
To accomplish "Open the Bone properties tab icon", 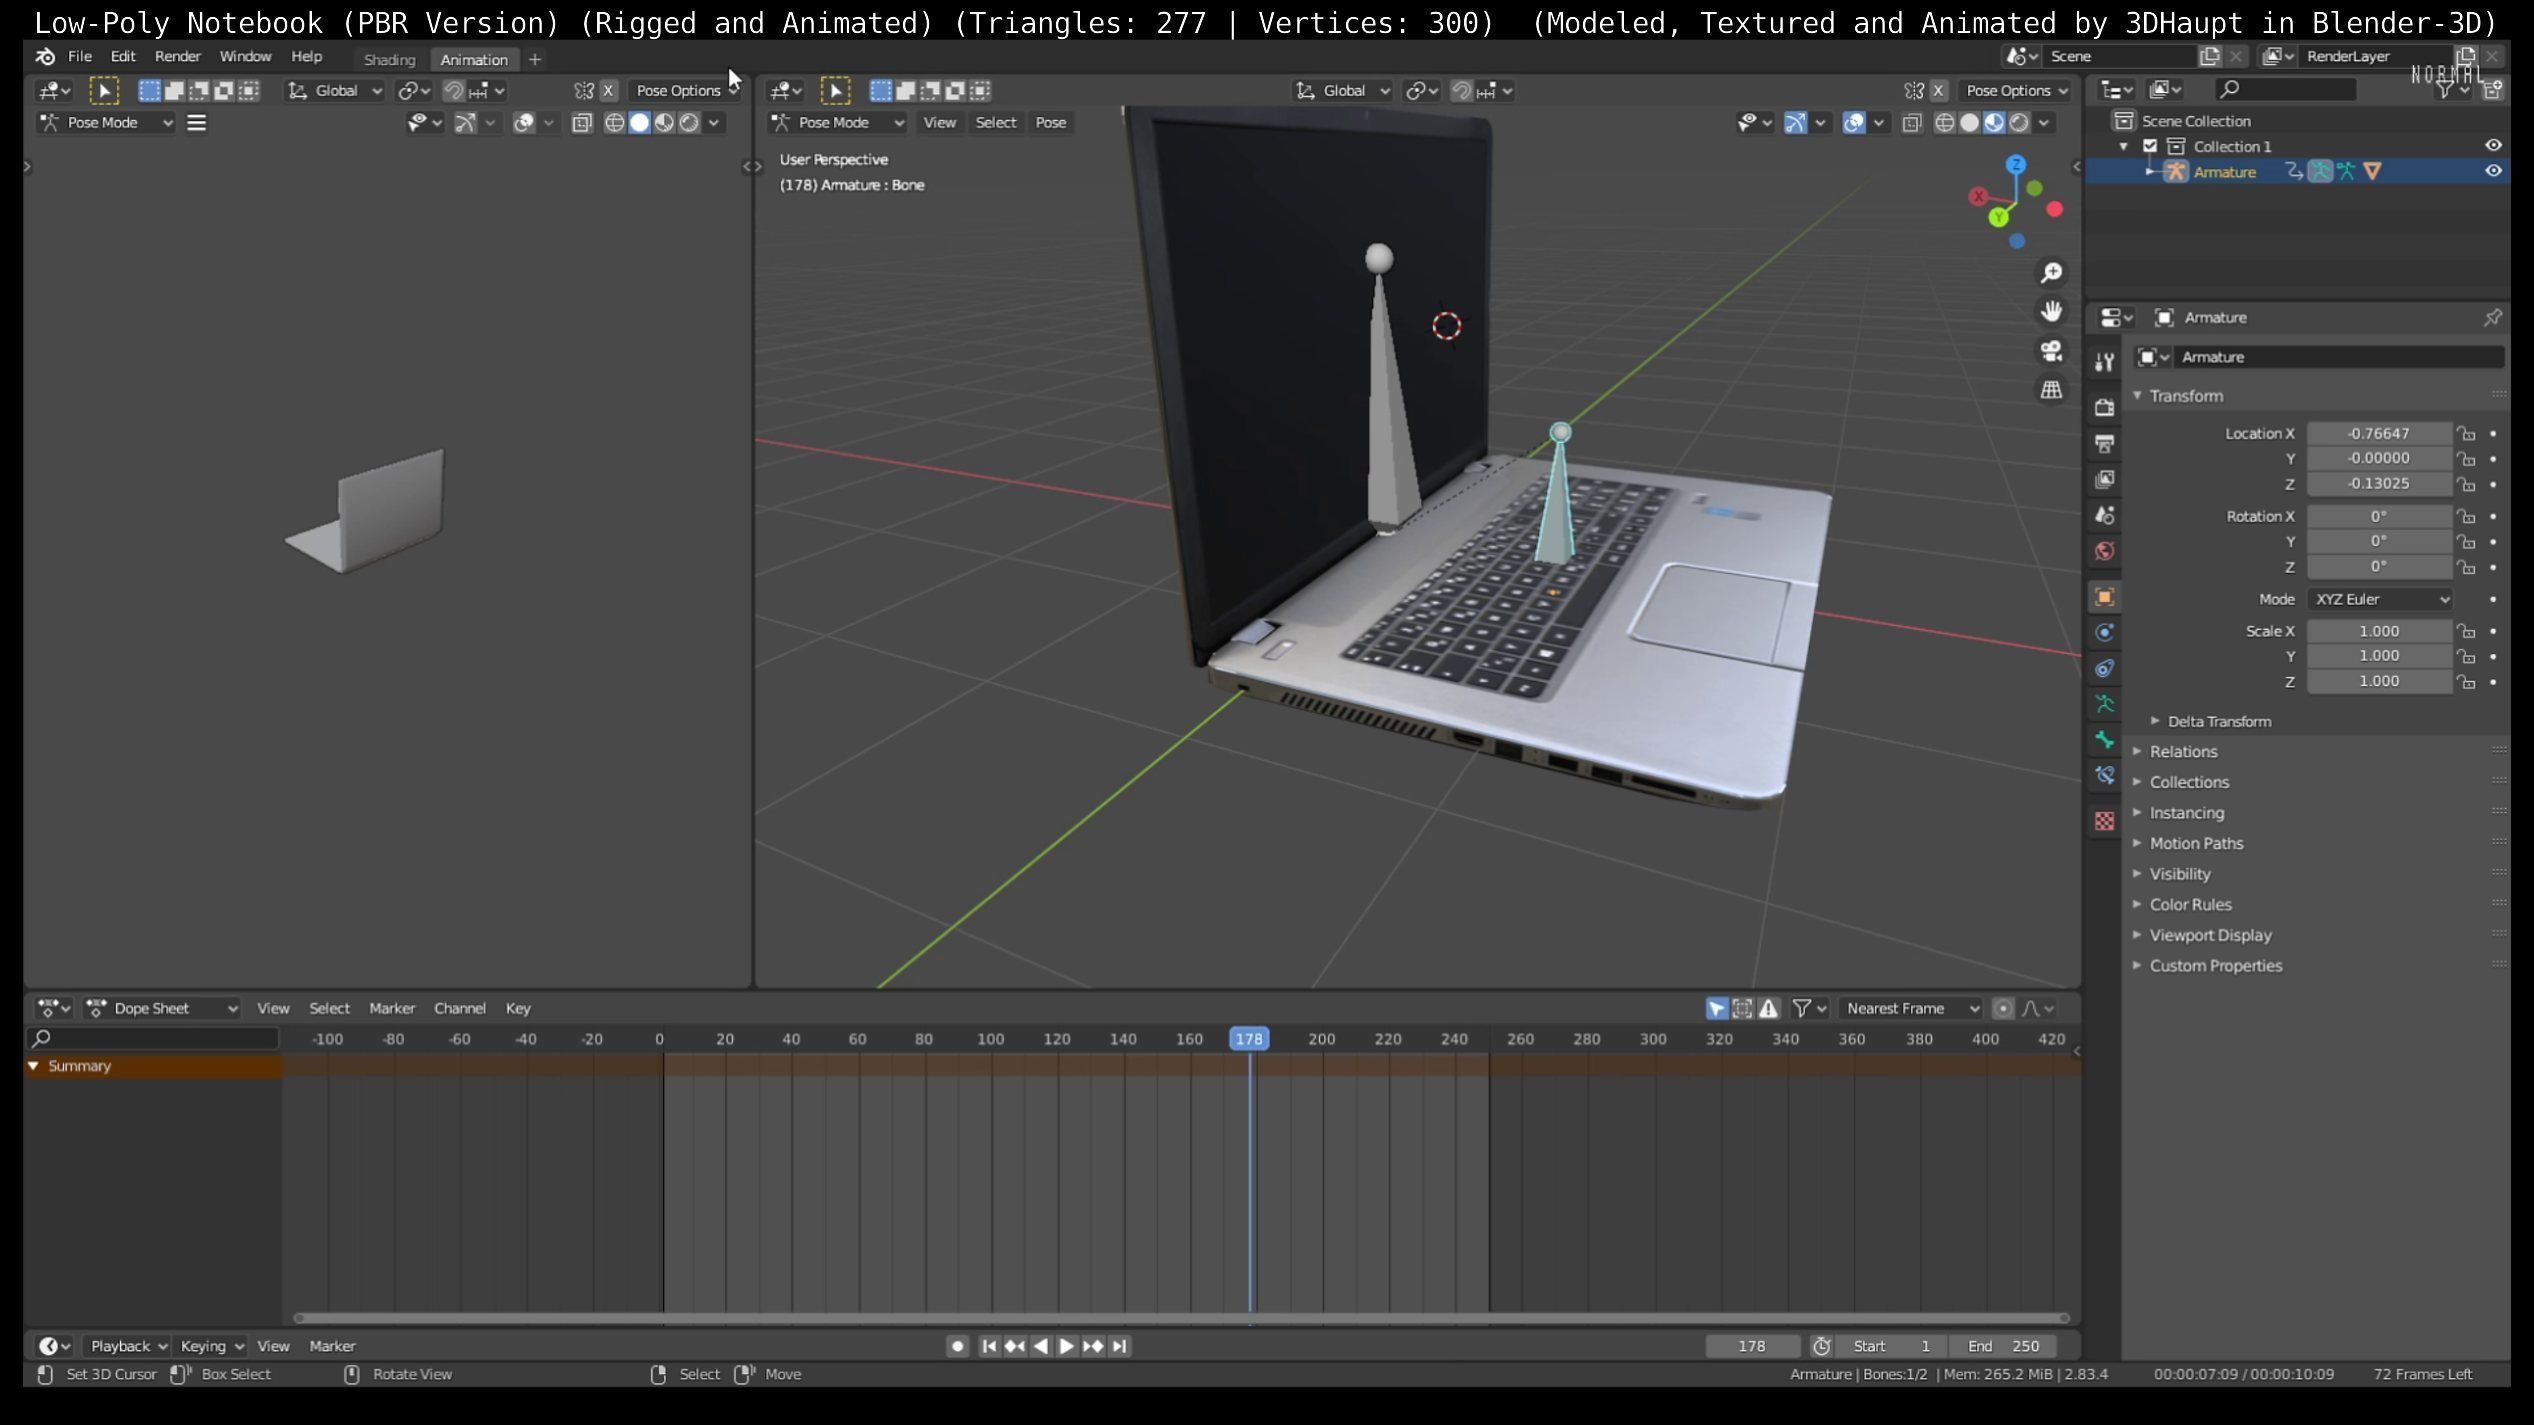I will pyautogui.click(x=2105, y=740).
